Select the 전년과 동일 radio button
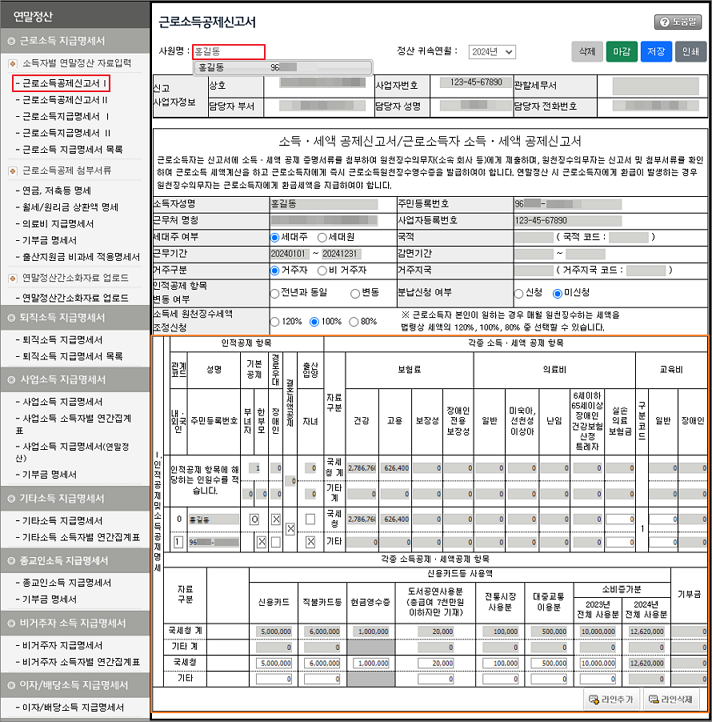Image resolution: width=712 pixels, height=722 pixels. point(274,293)
